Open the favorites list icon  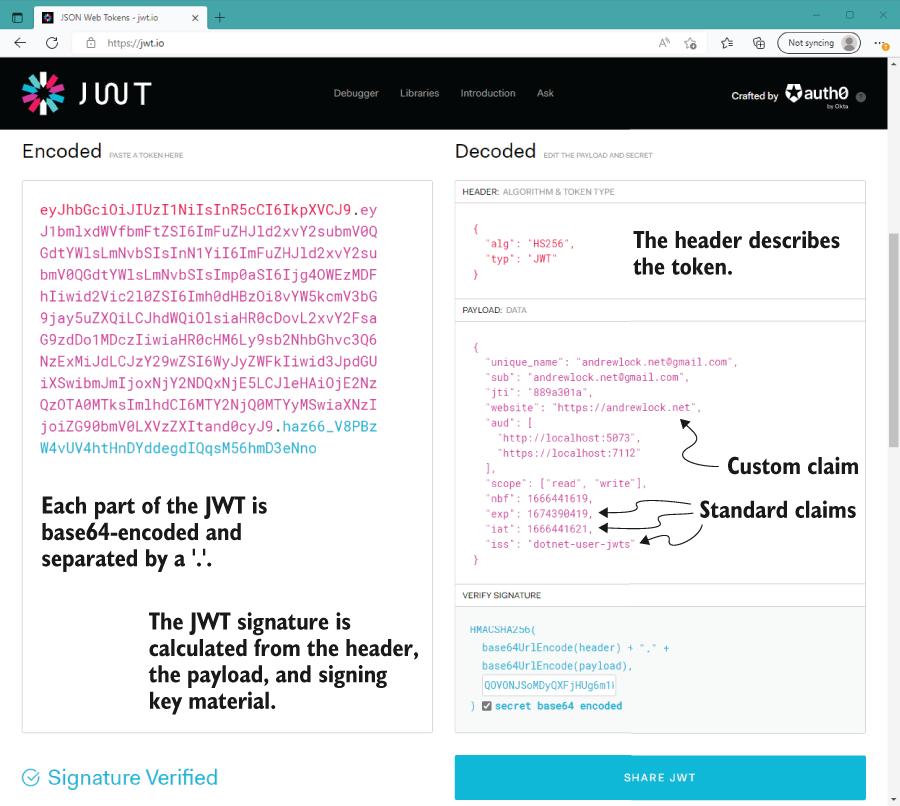727,43
